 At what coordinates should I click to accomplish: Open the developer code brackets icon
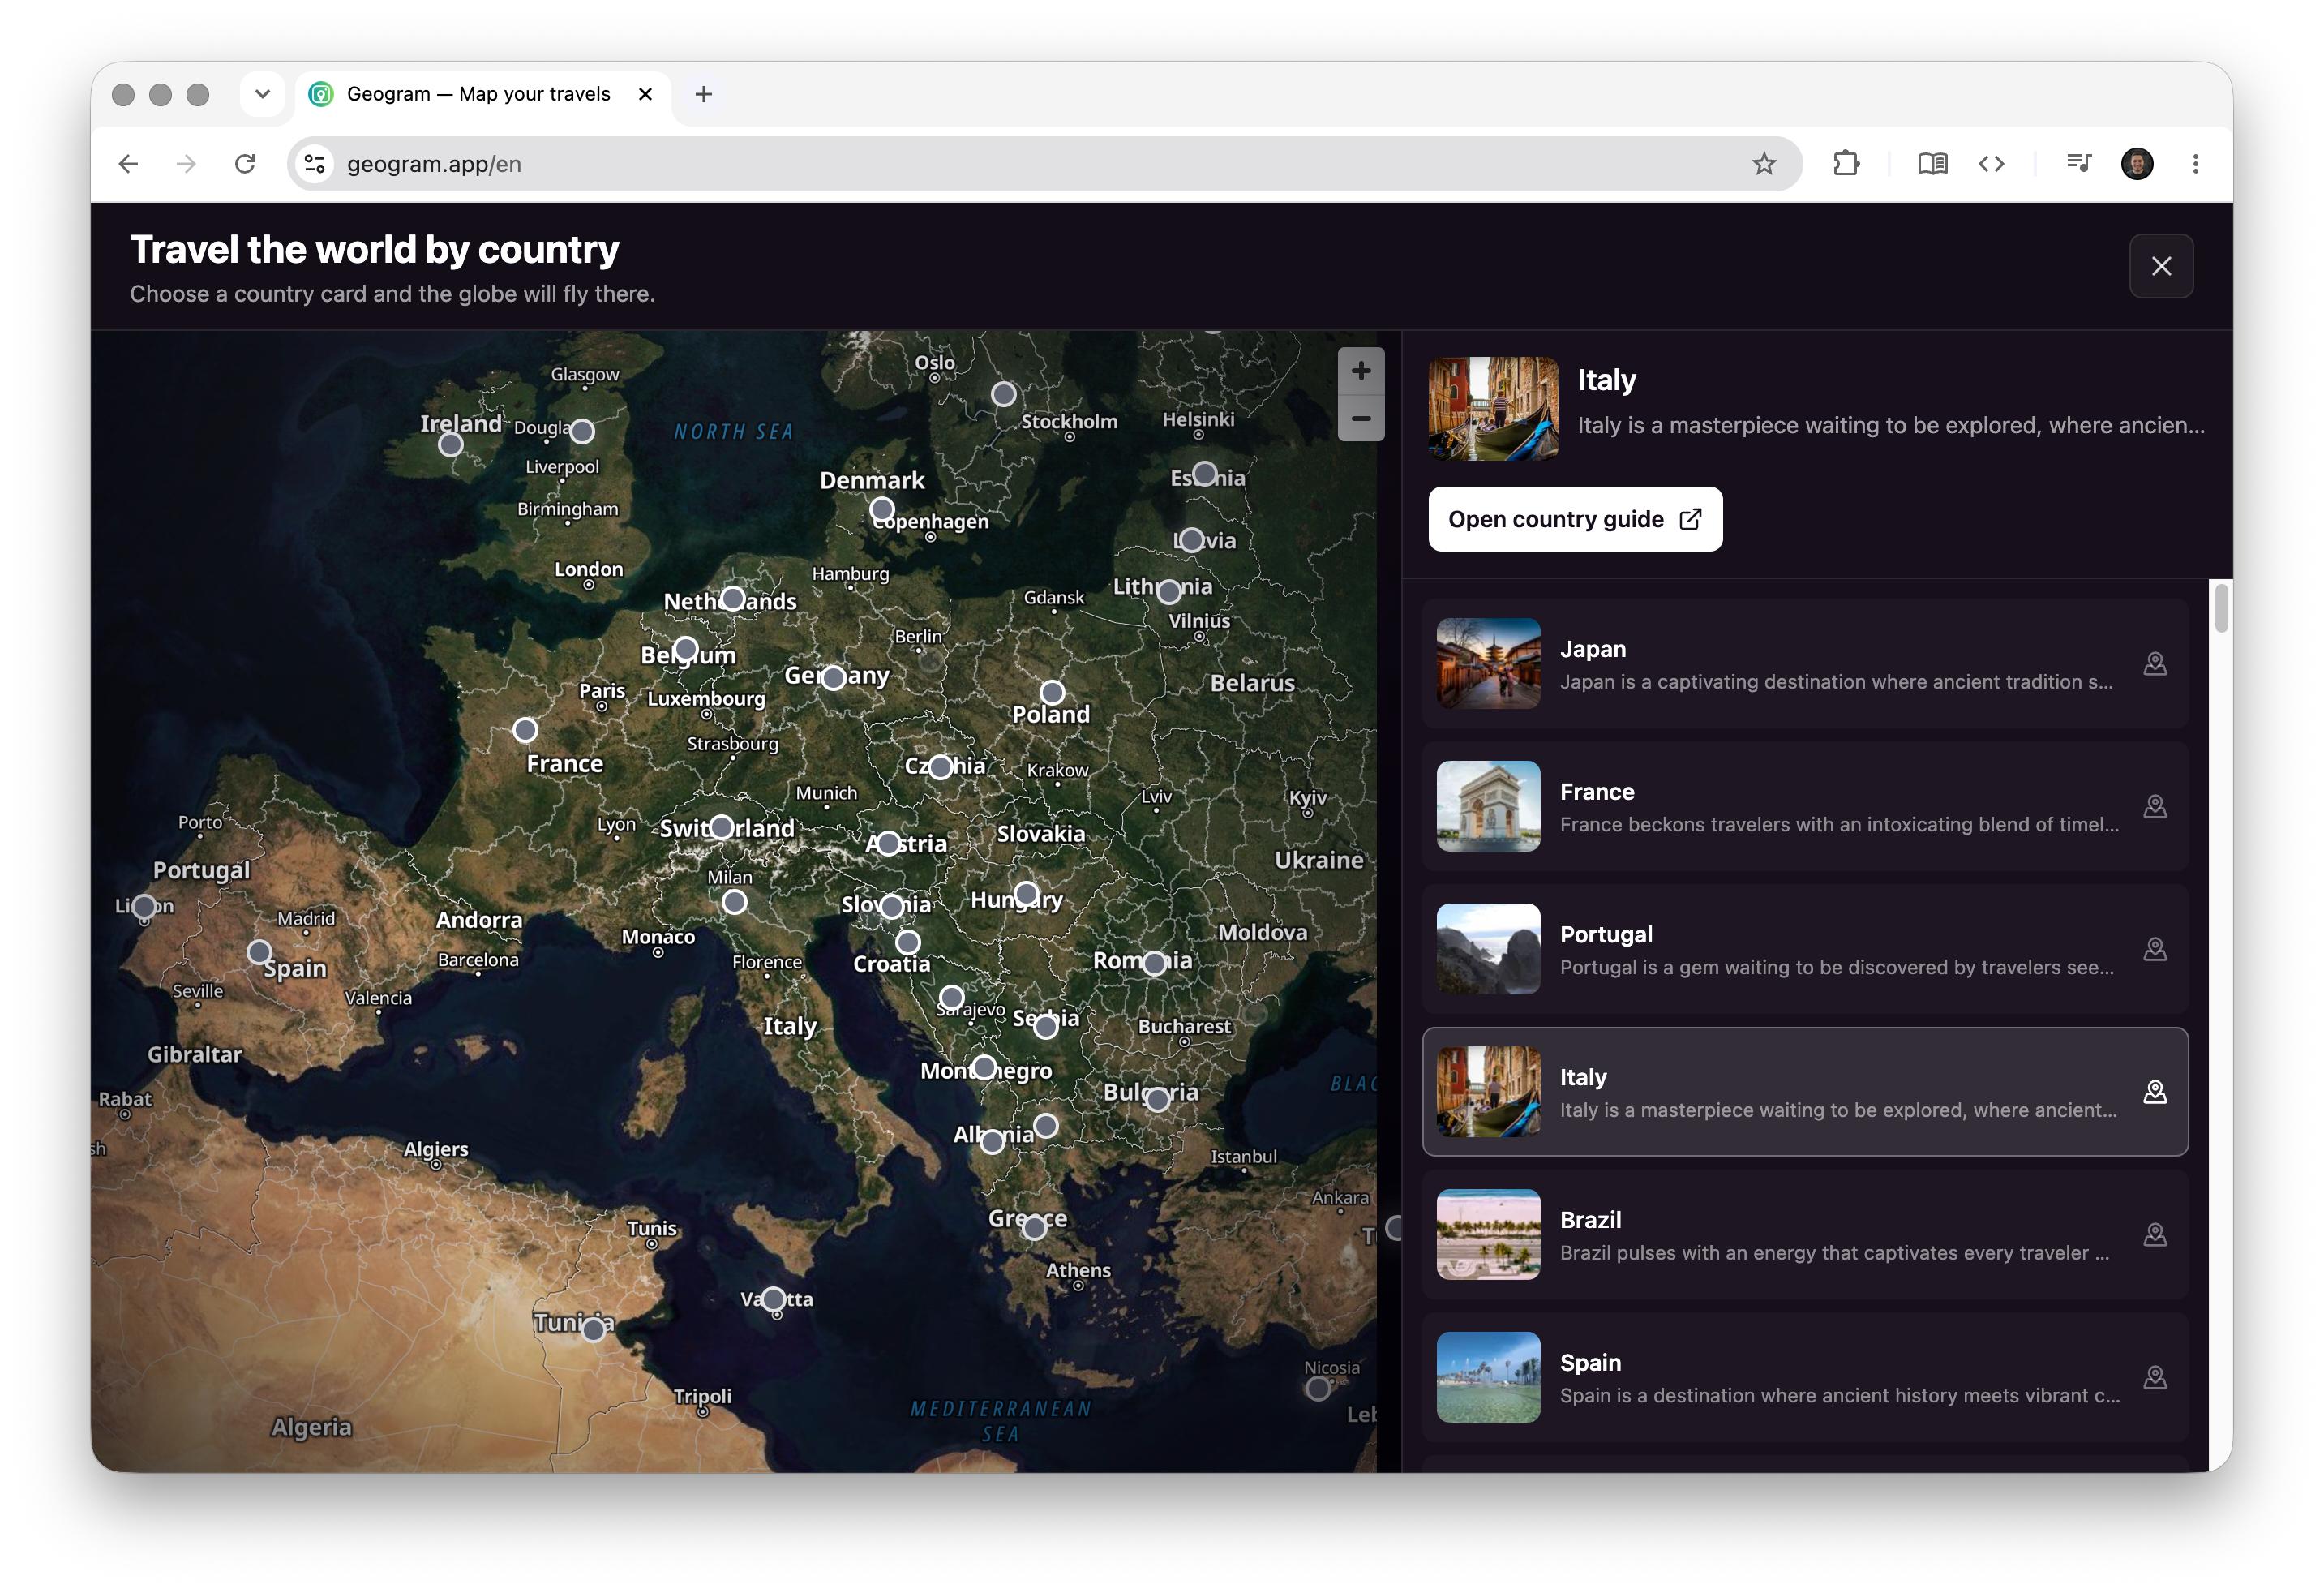pyautogui.click(x=1990, y=164)
